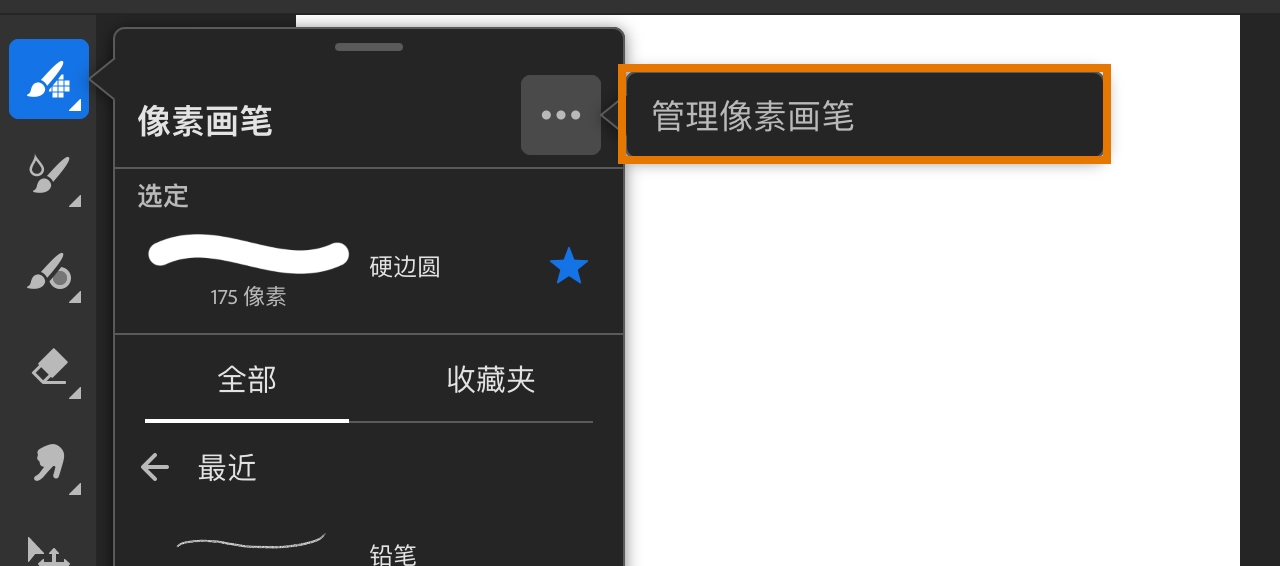Viewport: 1280px width, 566px height.
Task: Switch to the 全部 tab
Action: [x=247, y=380]
